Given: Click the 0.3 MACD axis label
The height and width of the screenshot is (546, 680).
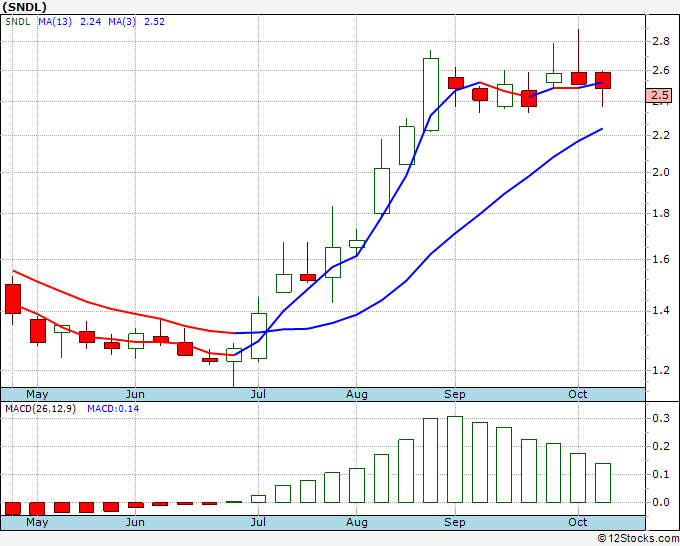Looking at the screenshot, I should click(660, 418).
